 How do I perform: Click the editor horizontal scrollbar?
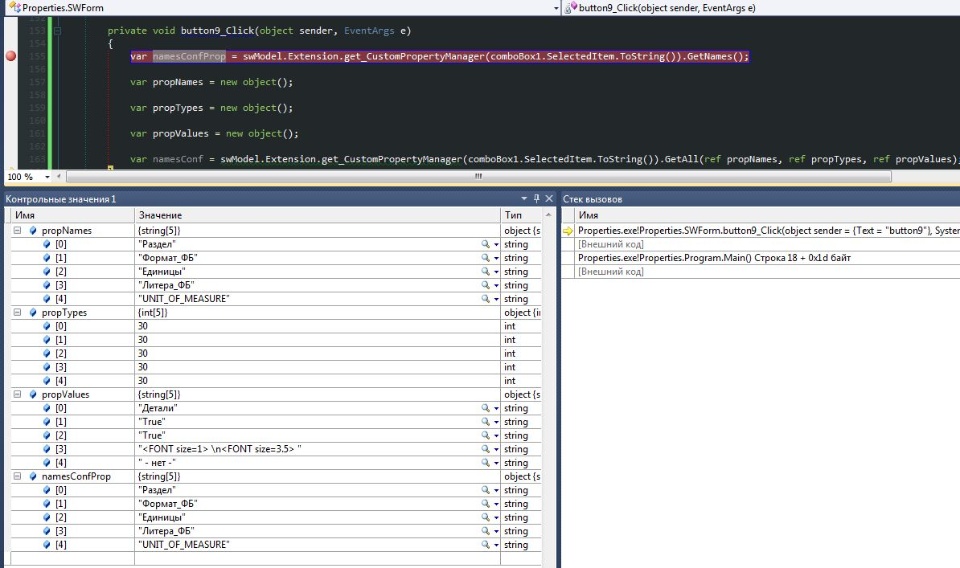click(x=479, y=177)
